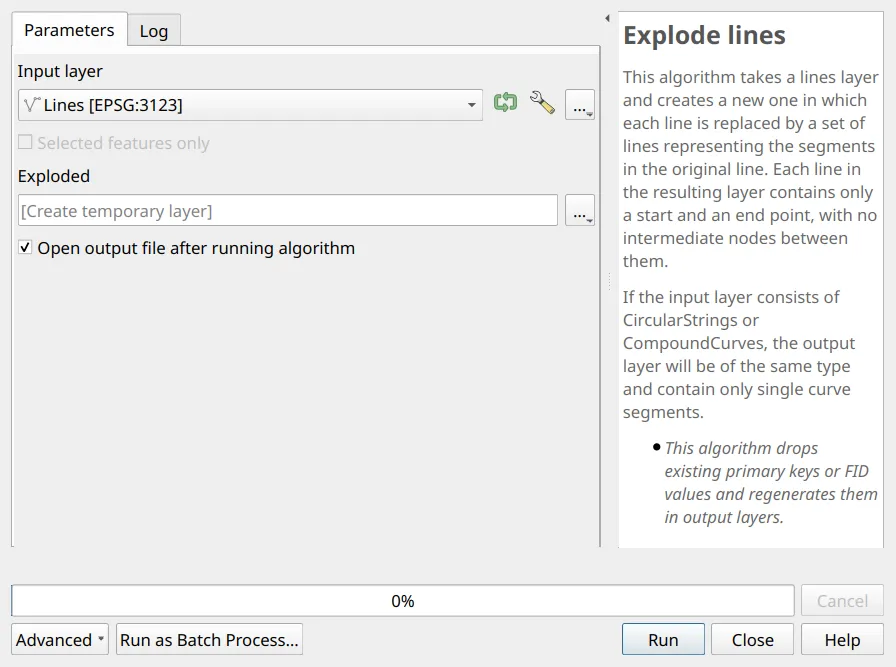Click the green iterate over layer icon
The image size is (896, 667).
click(505, 103)
